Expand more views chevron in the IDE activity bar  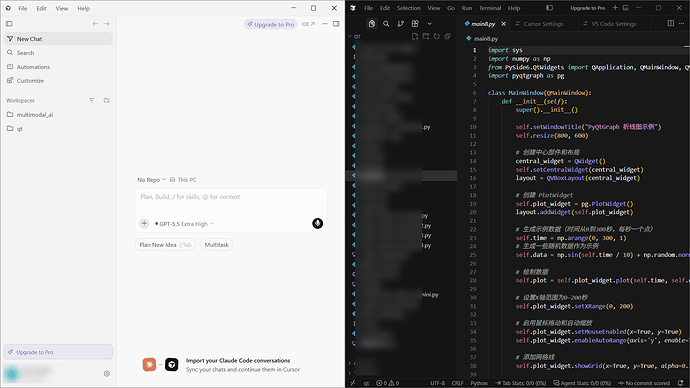[429, 24]
